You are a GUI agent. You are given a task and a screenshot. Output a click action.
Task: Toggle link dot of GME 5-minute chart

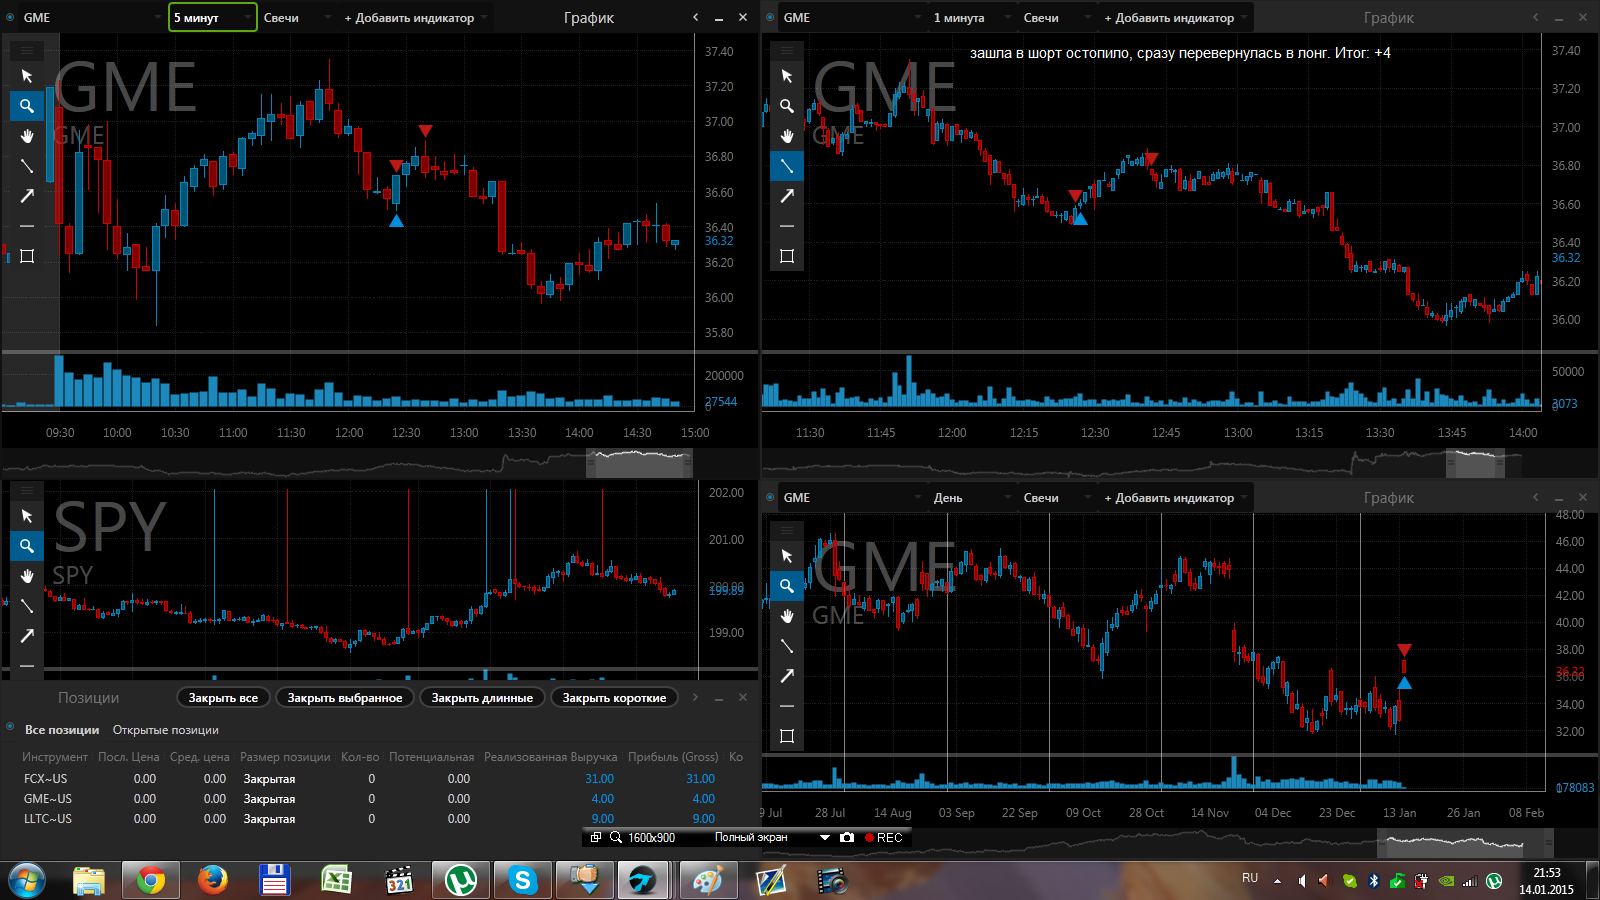tap(10, 17)
